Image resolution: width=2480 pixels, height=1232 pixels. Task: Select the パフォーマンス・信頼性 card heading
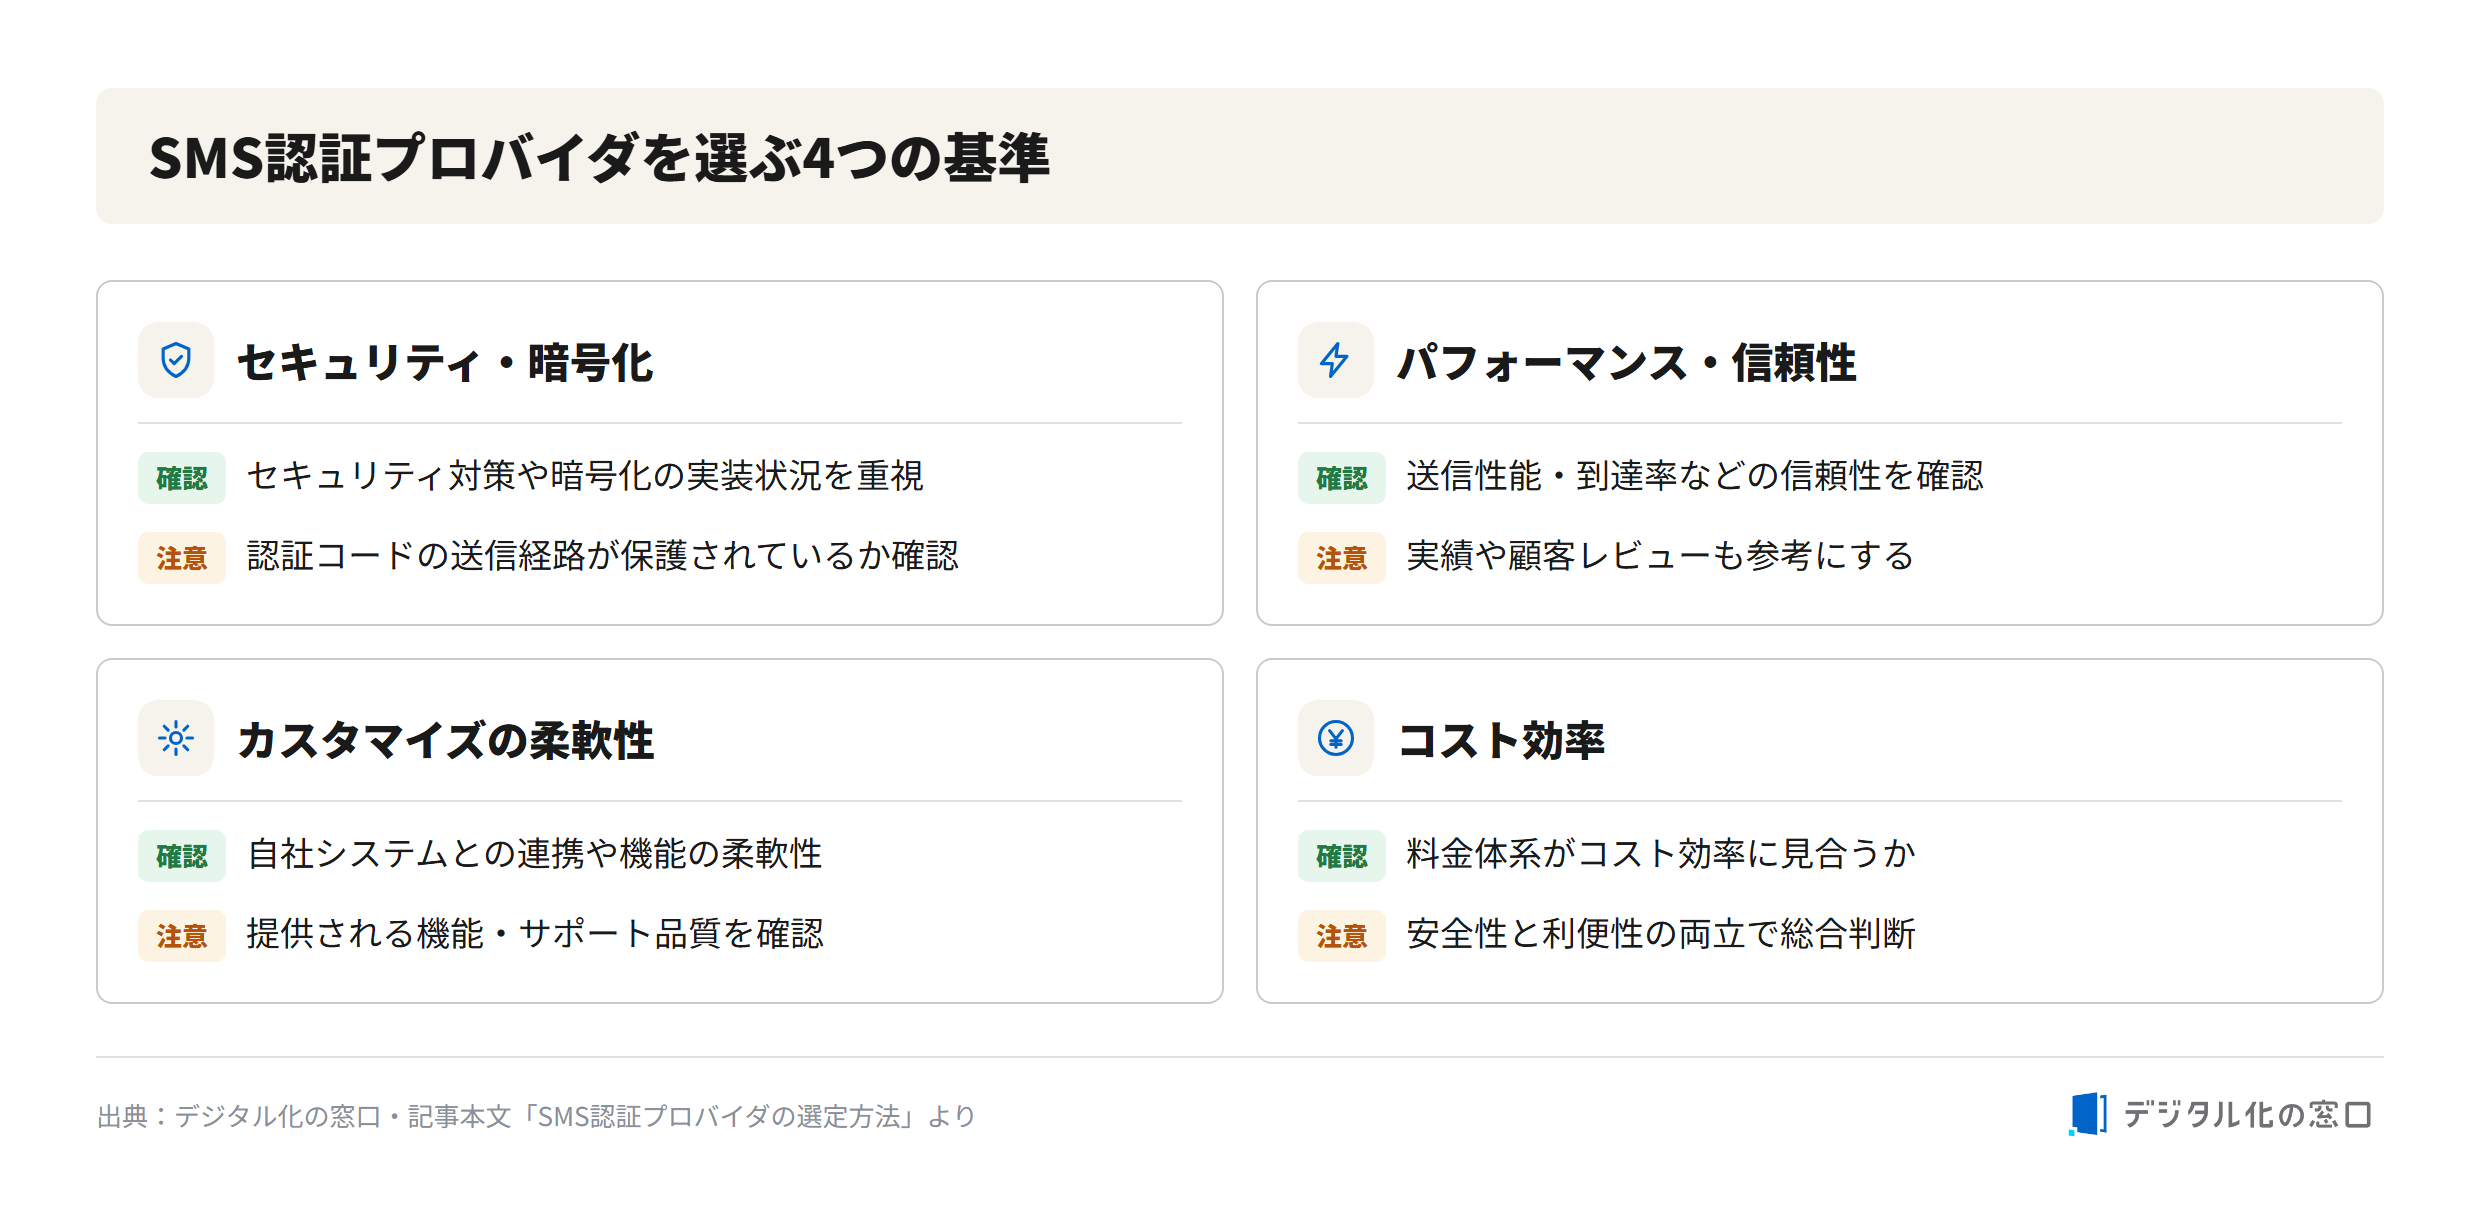pyautogui.click(x=1626, y=362)
